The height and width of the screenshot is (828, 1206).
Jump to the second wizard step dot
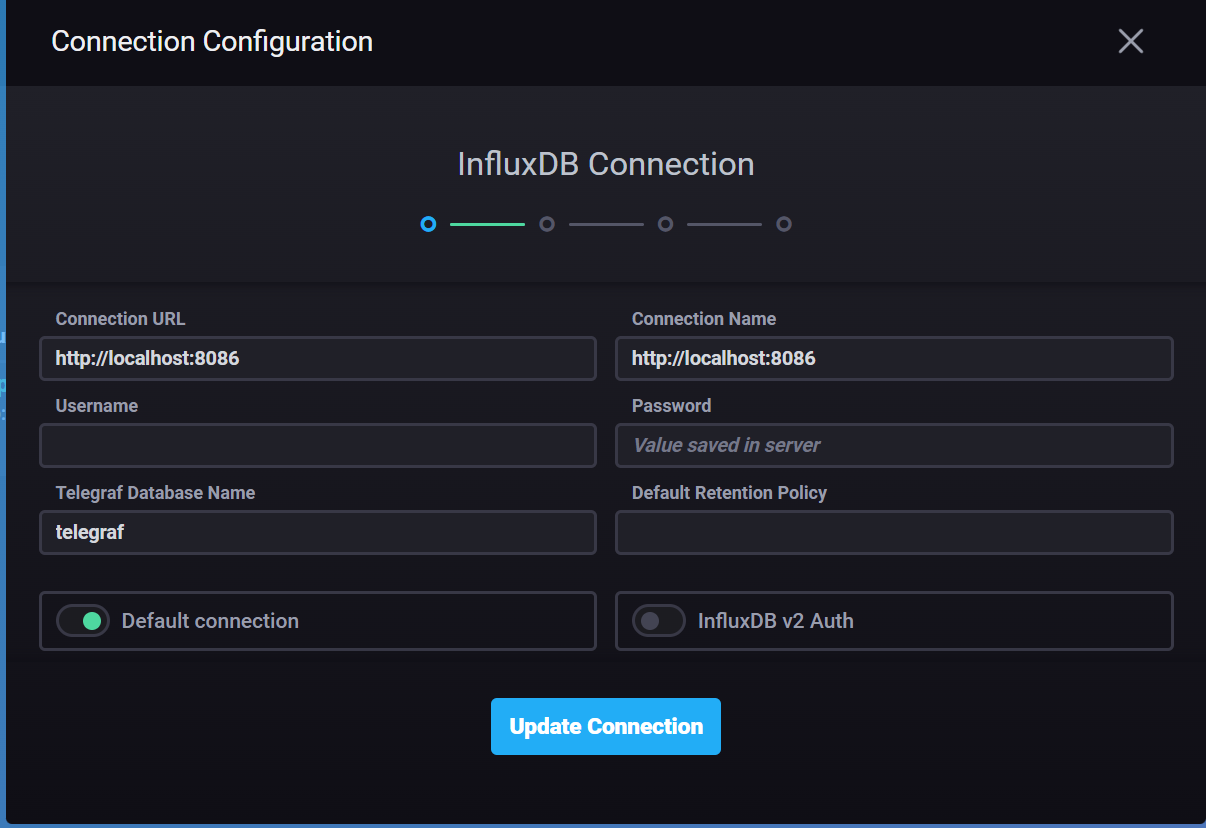[547, 224]
